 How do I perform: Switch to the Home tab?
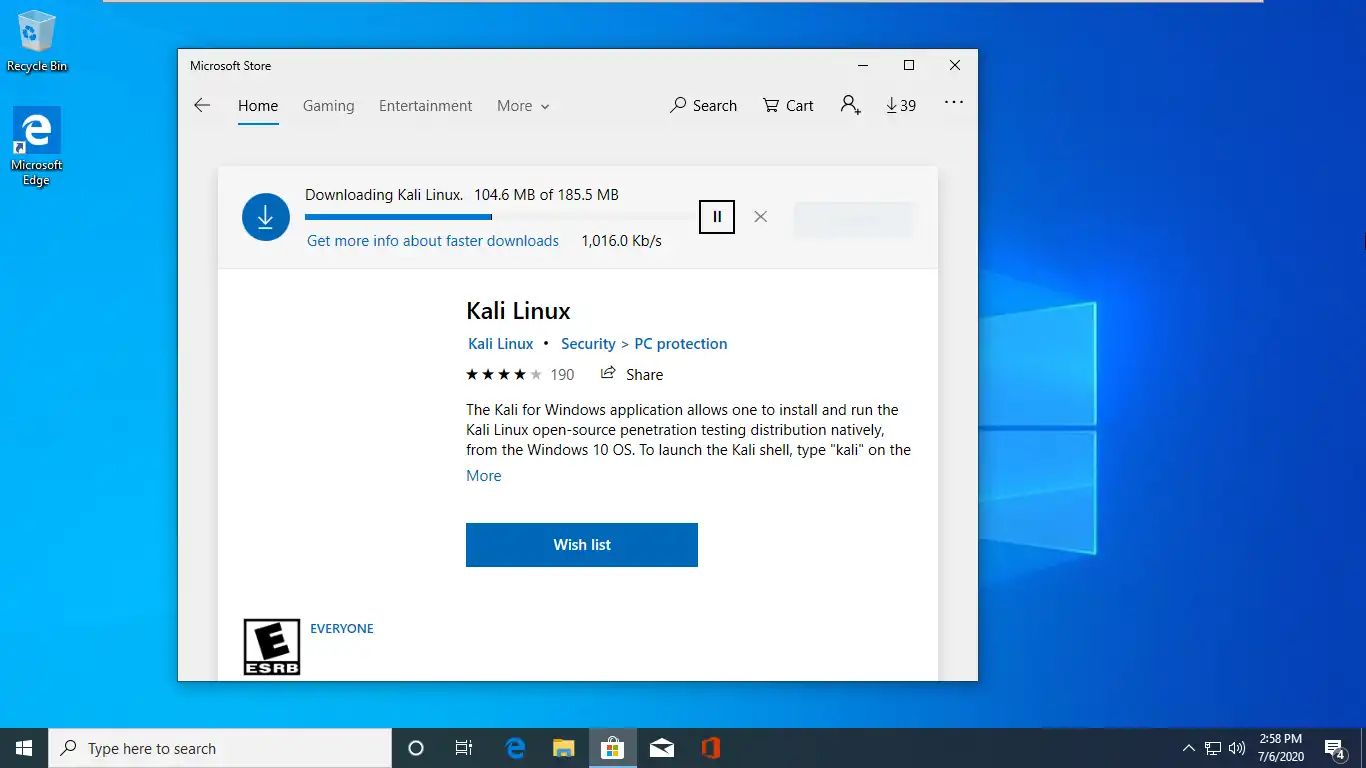(258, 105)
